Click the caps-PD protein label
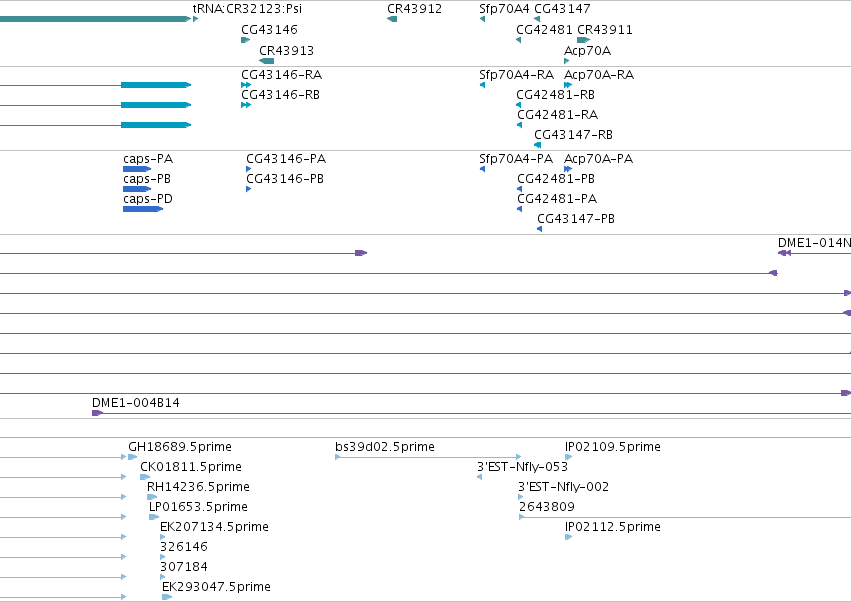 click(148, 199)
